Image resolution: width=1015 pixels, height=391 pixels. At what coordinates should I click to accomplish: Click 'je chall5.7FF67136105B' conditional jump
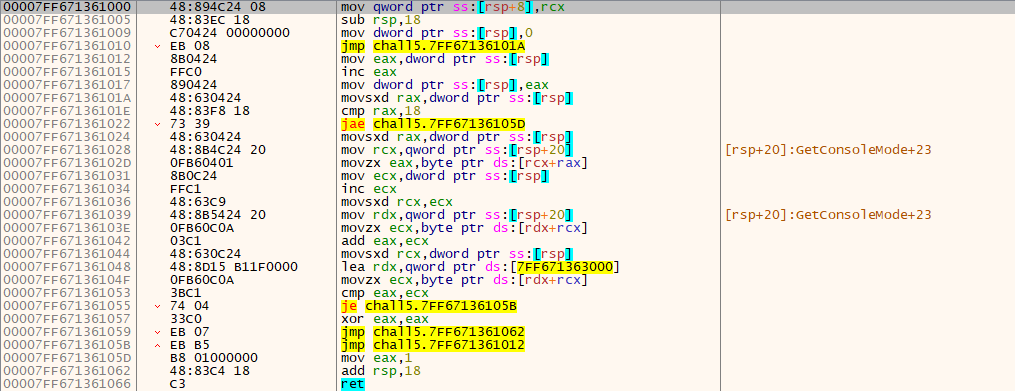pos(430,305)
